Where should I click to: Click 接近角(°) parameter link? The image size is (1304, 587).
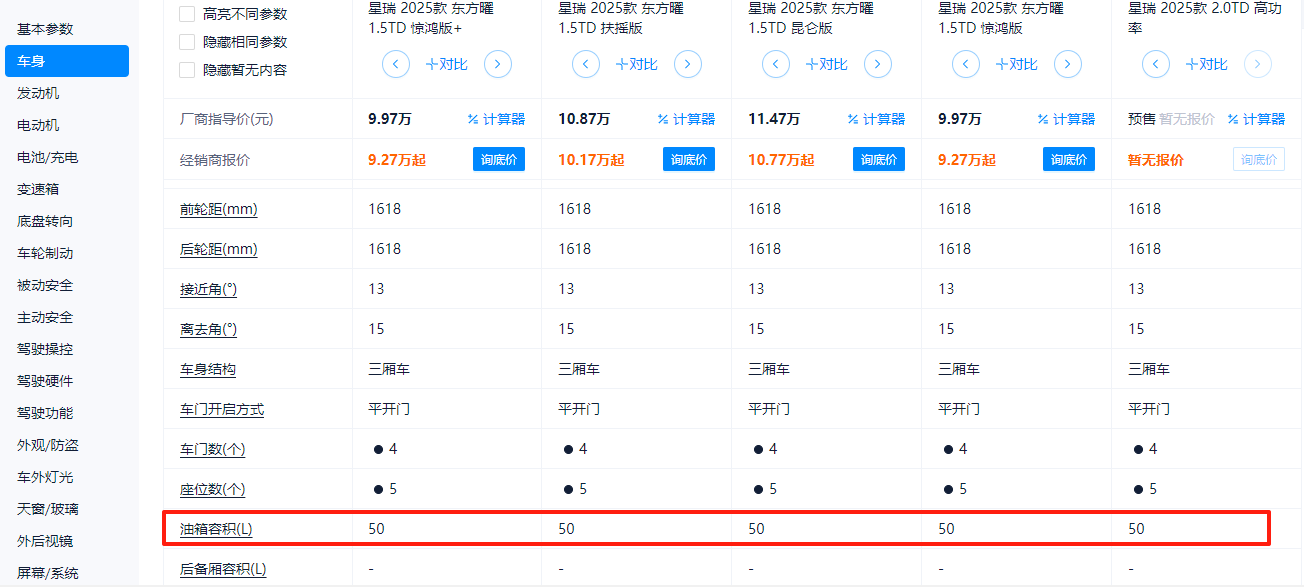(x=209, y=289)
